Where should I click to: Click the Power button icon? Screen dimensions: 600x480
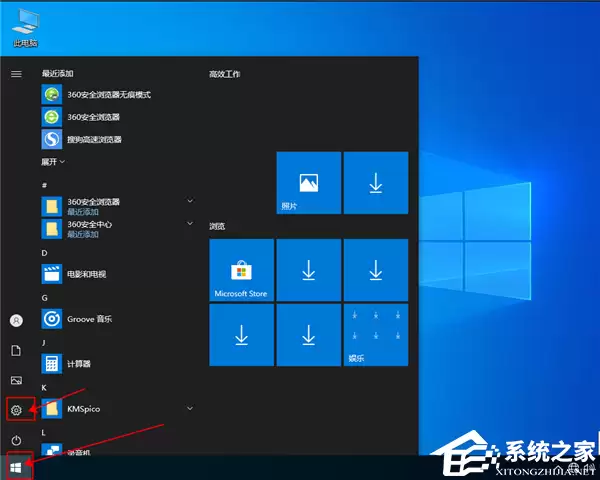tap(16, 440)
